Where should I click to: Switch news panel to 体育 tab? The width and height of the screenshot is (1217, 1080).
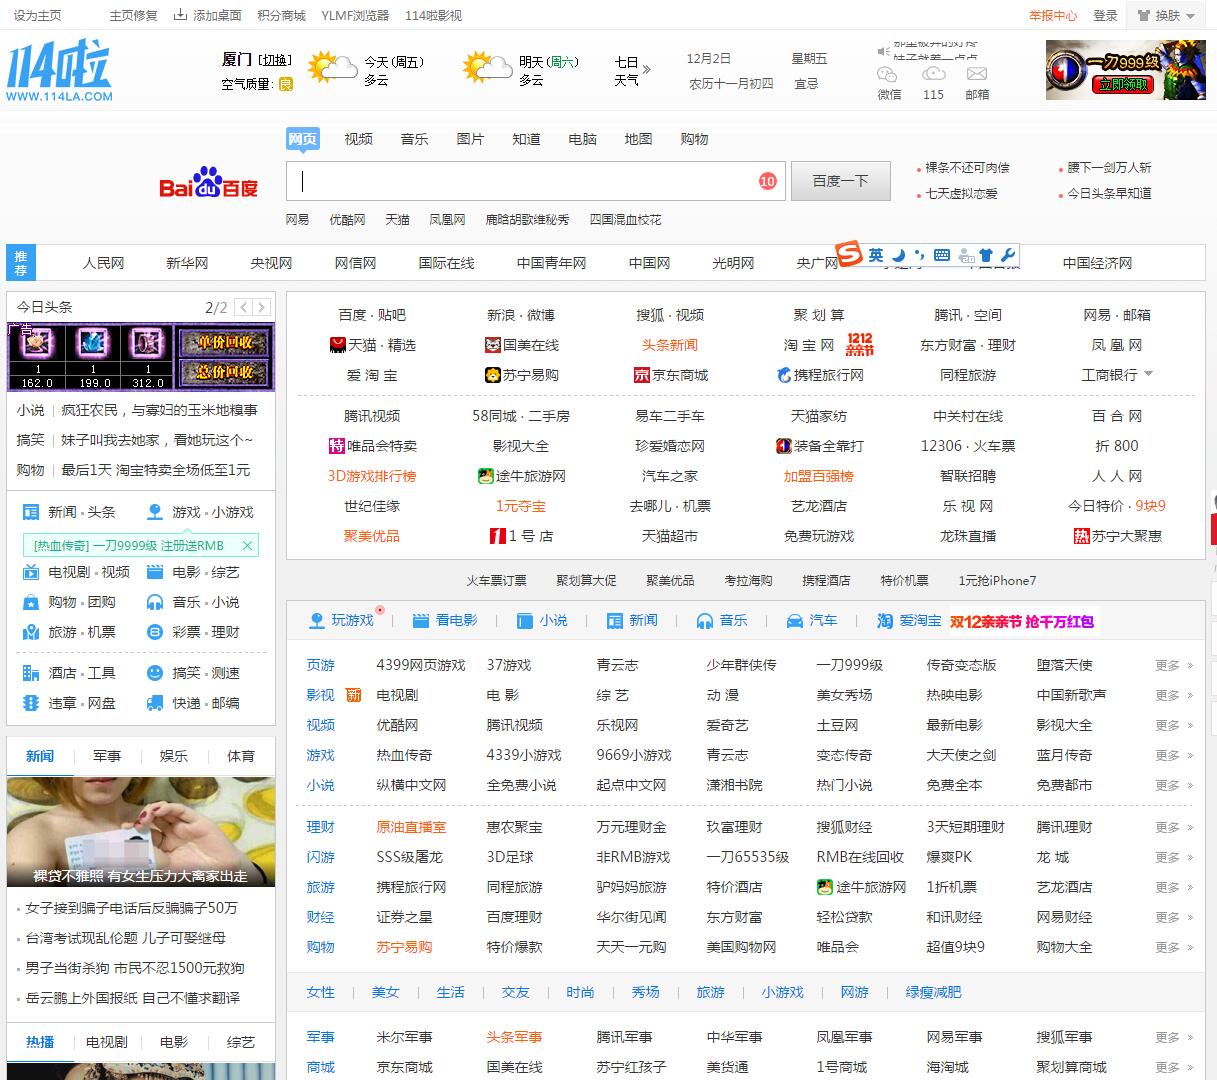(241, 756)
